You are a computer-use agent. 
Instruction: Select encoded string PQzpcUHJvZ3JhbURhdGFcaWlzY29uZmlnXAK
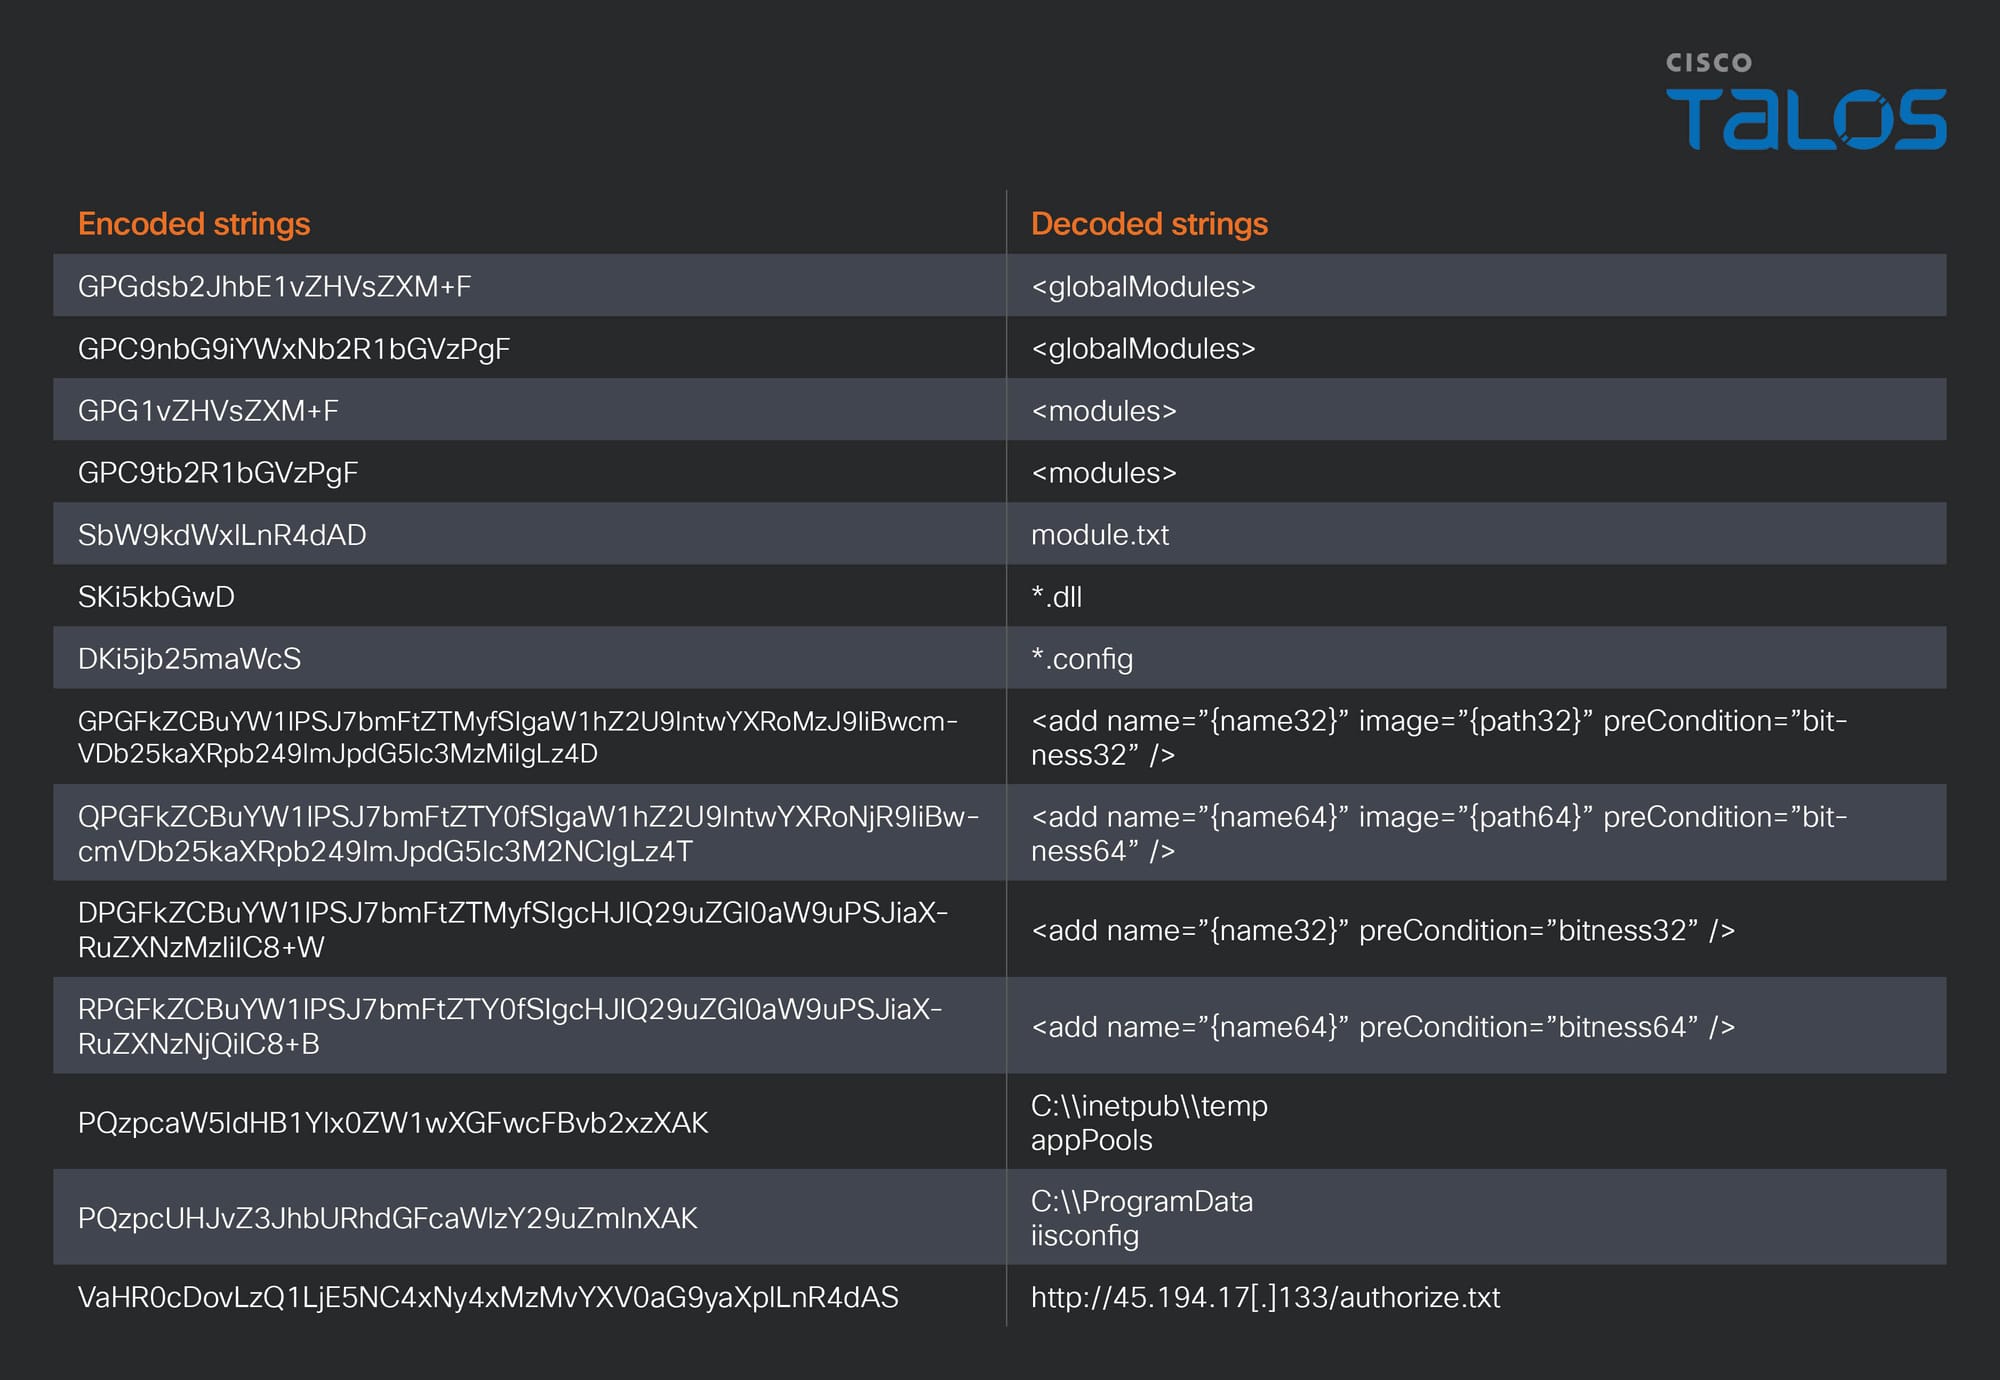[388, 1219]
